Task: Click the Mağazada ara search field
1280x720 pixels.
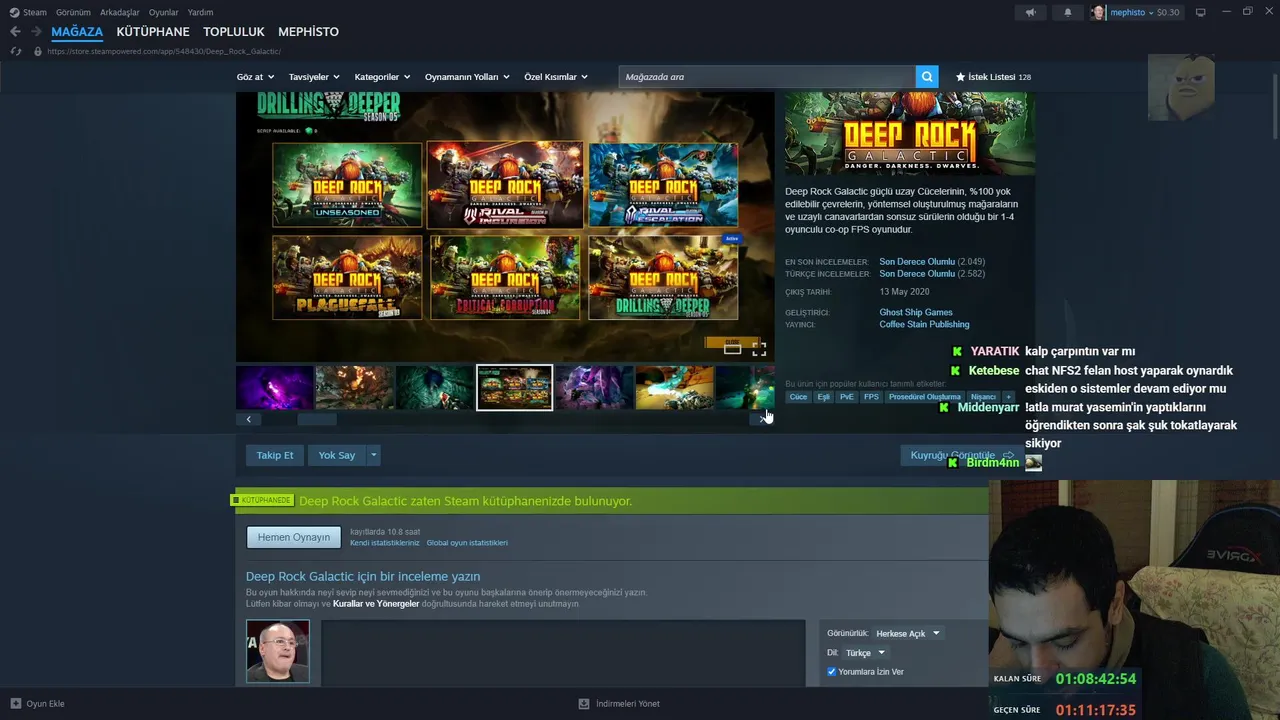Action: (x=767, y=77)
